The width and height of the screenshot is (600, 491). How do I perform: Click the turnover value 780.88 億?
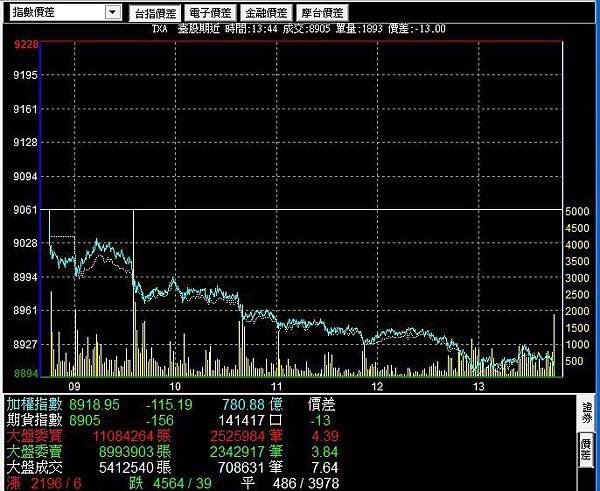[252, 405]
